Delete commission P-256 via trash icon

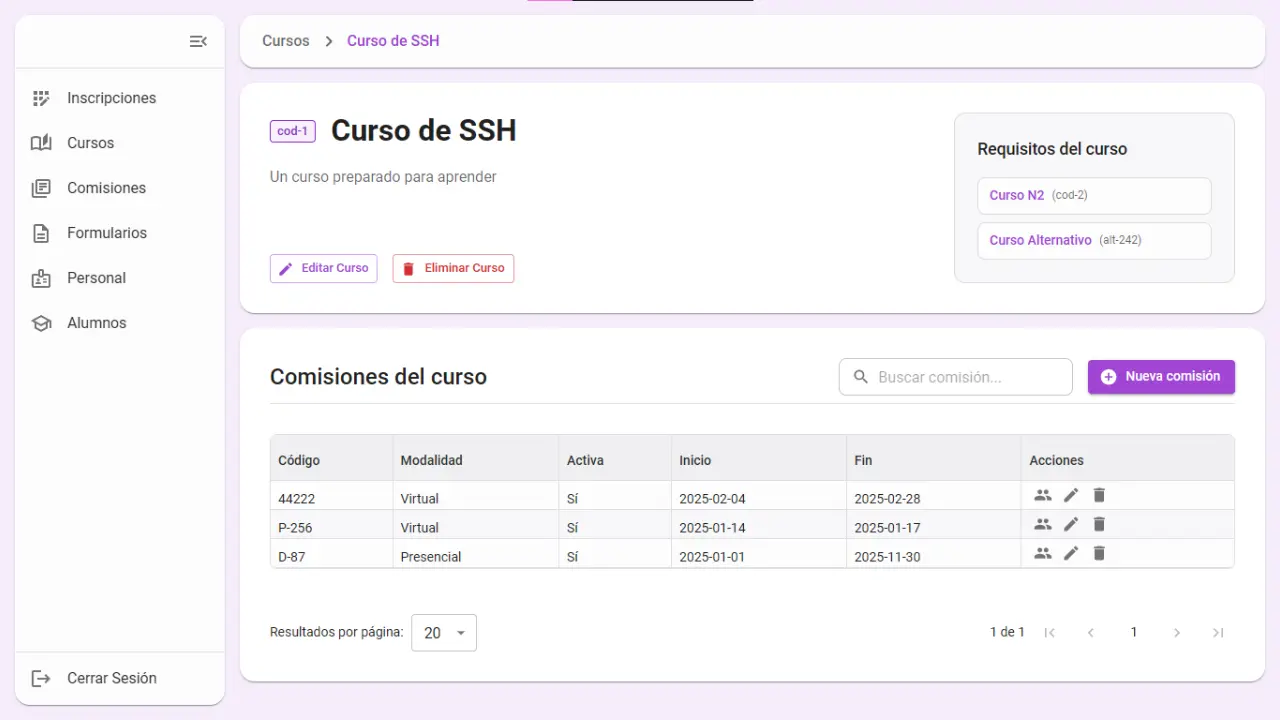tap(1099, 524)
